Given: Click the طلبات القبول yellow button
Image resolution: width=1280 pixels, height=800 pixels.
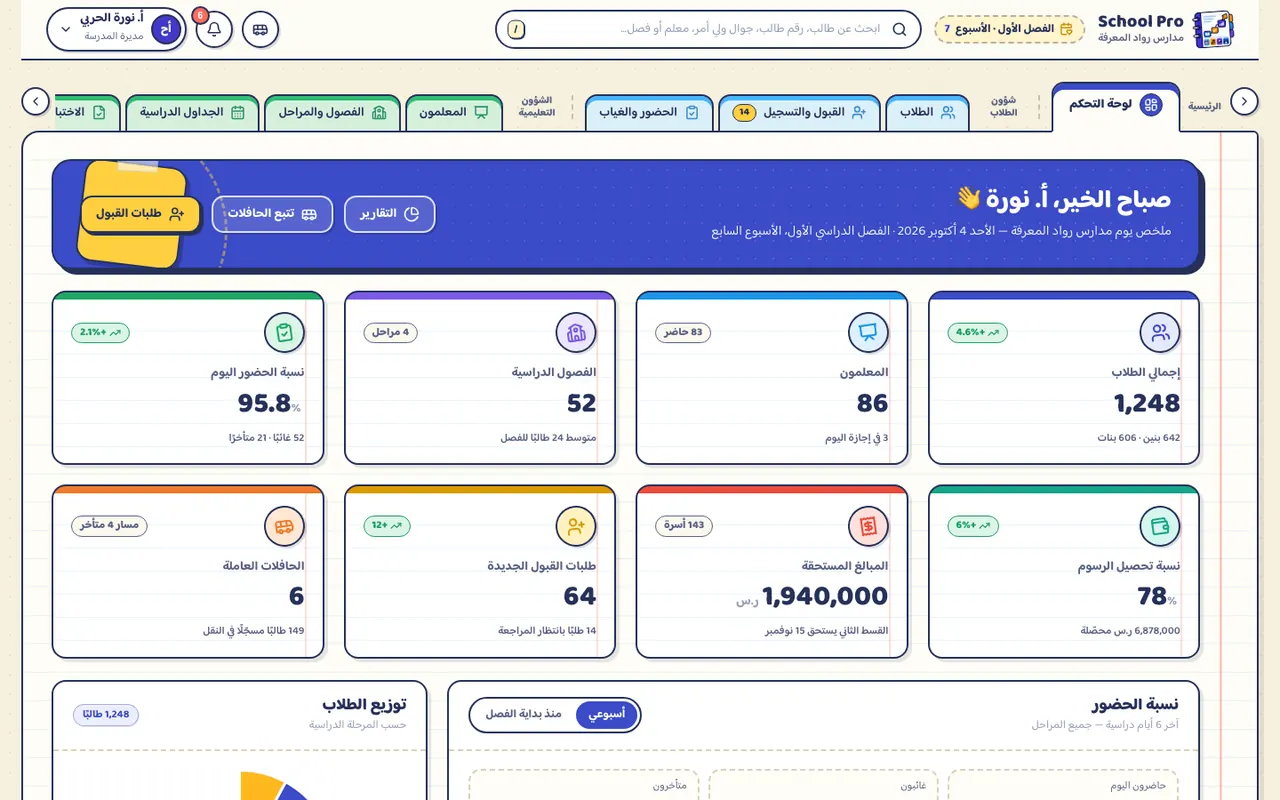Looking at the screenshot, I should (140, 214).
